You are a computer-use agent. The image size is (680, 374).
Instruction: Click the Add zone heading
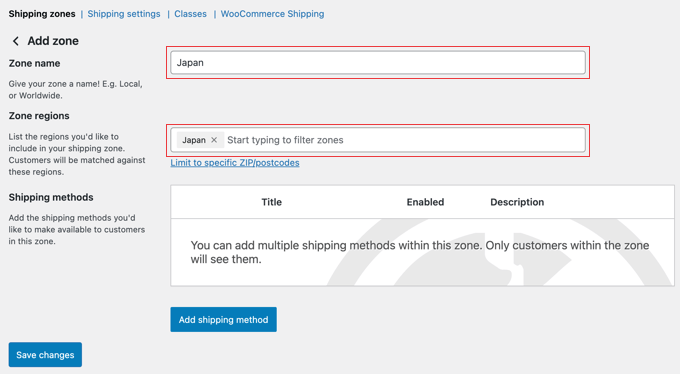(53, 41)
